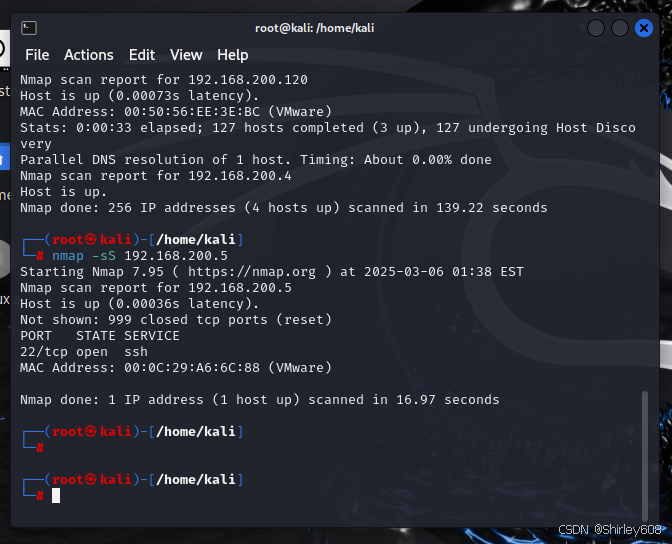Click the 'PORT STATE SERVICE' header line
This screenshot has height=544, width=672.
pos(100,336)
